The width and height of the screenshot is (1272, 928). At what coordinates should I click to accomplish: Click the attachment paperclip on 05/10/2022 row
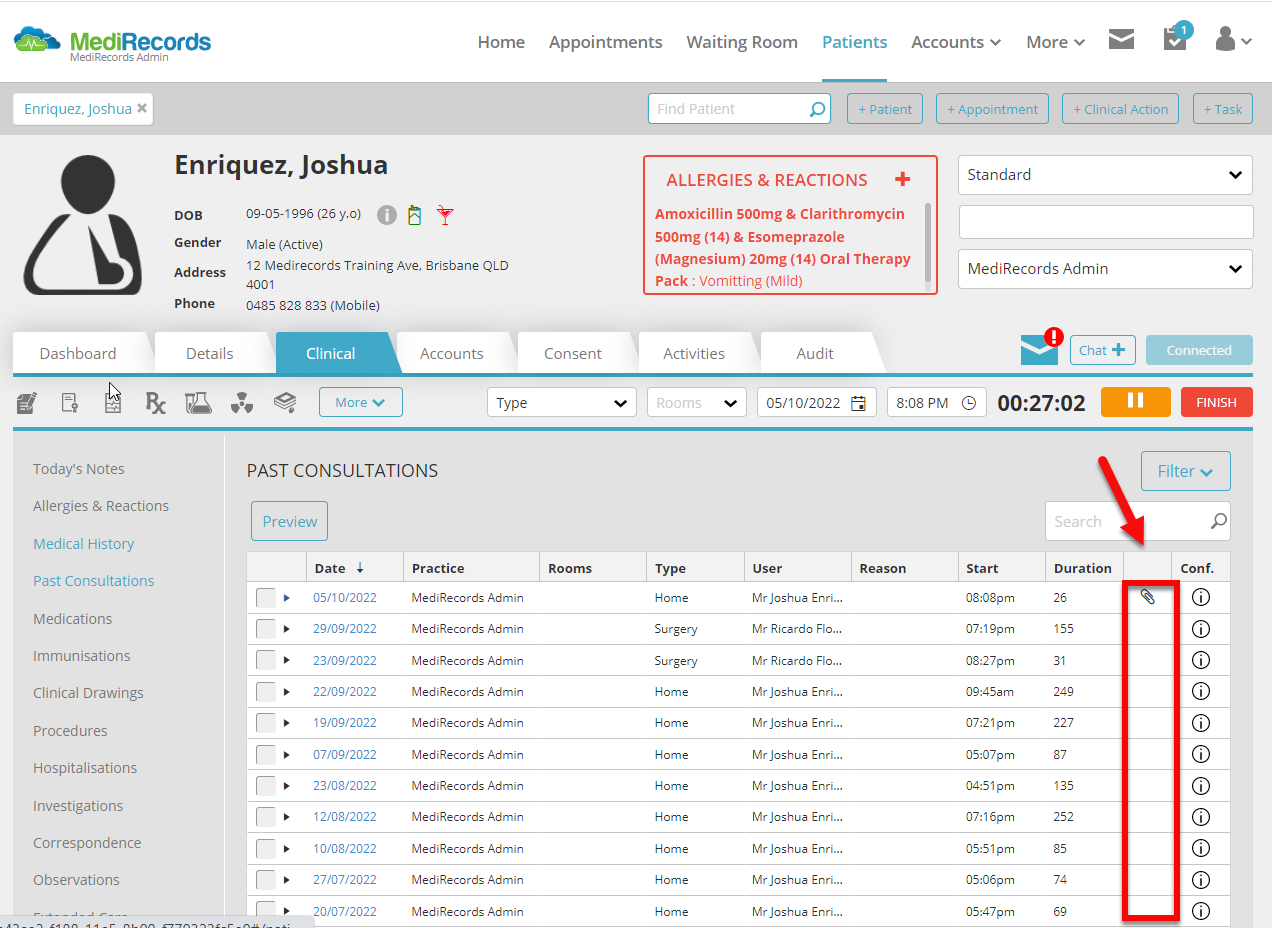1148,597
